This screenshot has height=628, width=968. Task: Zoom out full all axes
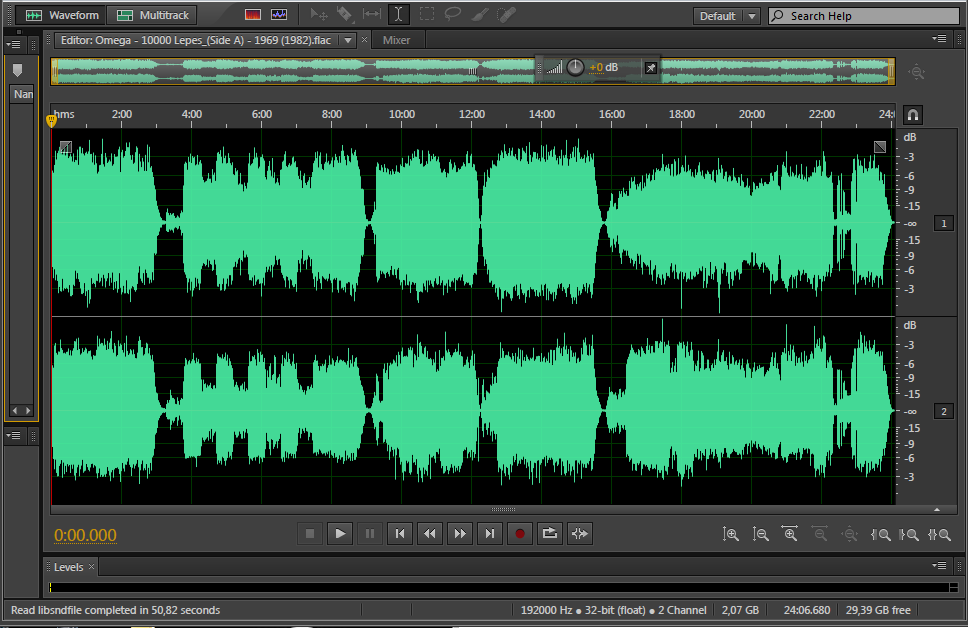click(850, 535)
